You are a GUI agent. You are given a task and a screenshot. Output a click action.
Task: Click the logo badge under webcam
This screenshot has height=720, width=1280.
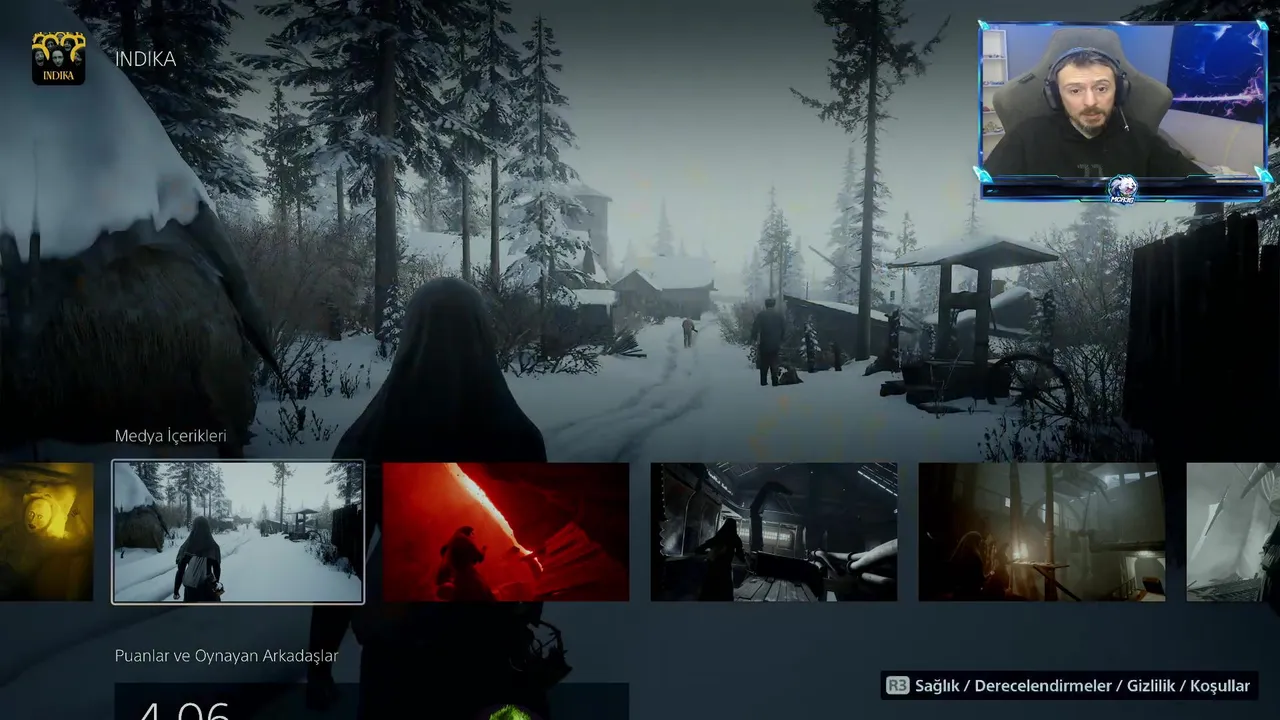pyautogui.click(x=1123, y=190)
